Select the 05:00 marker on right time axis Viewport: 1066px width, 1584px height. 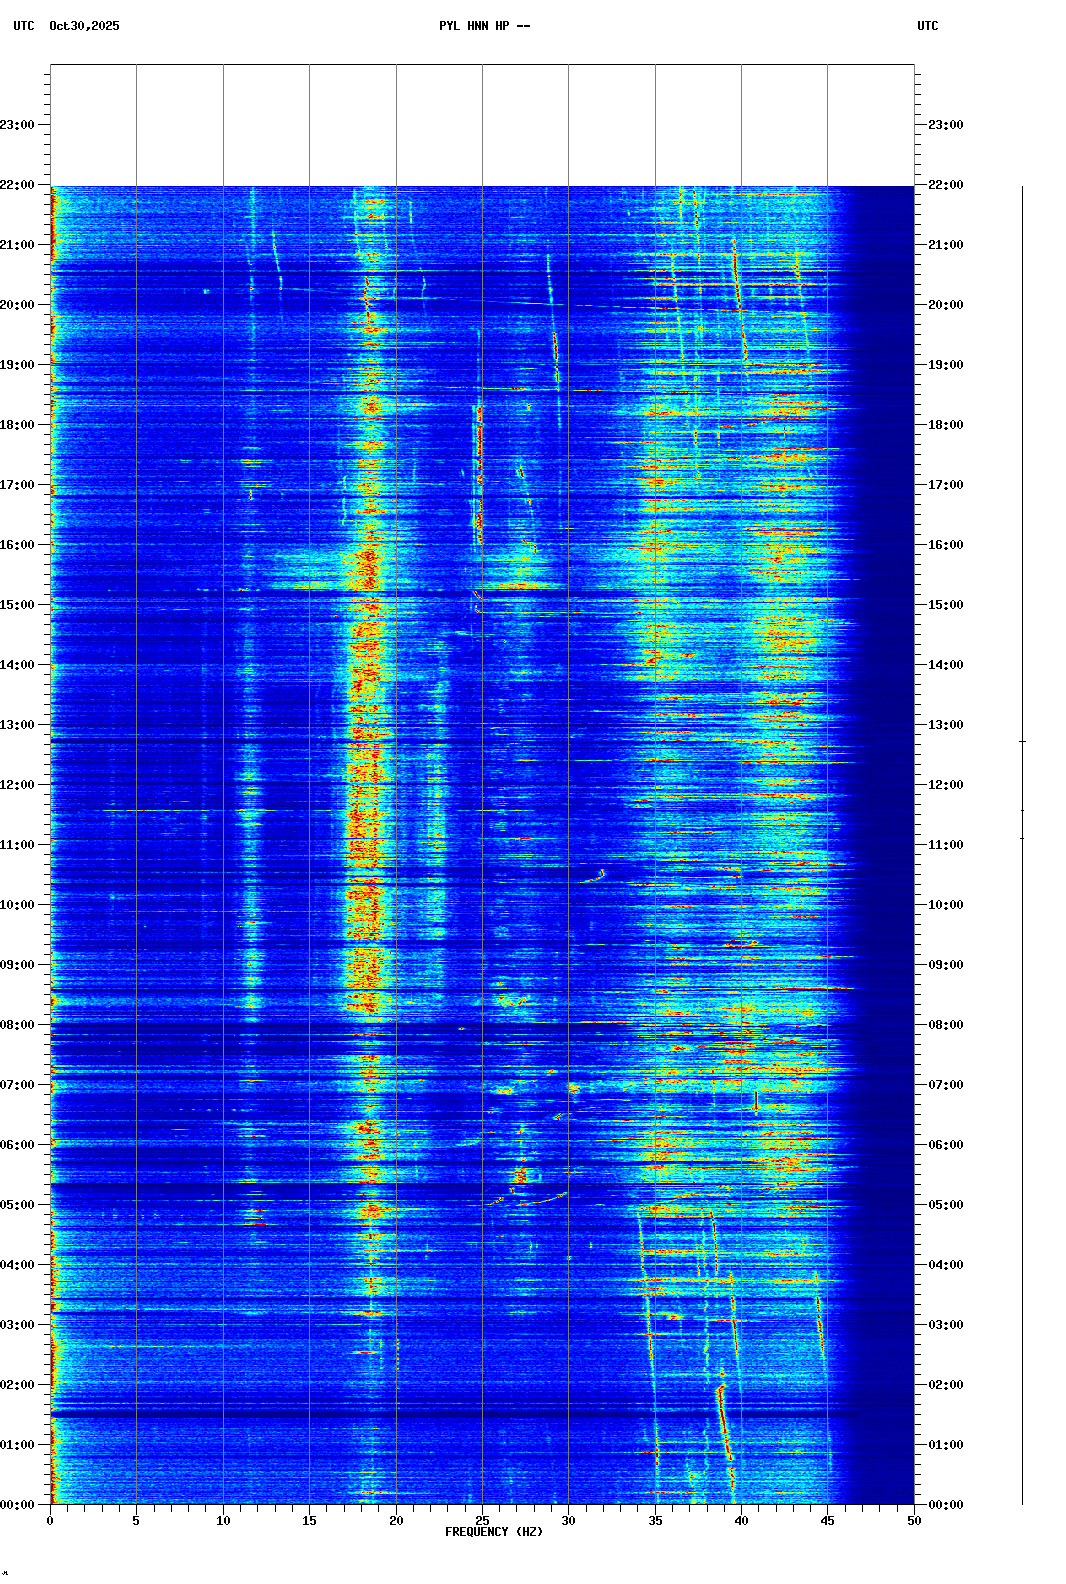pyautogui.click(x=945, y=1205)
